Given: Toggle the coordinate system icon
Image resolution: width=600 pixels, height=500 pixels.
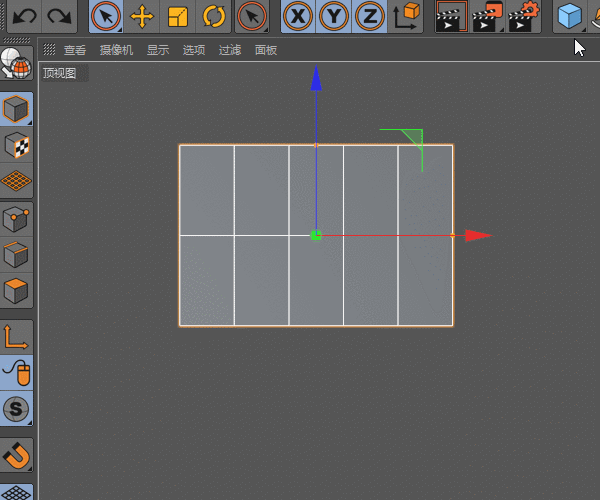Looking at the screenshot, I should [x=406, y=16].
